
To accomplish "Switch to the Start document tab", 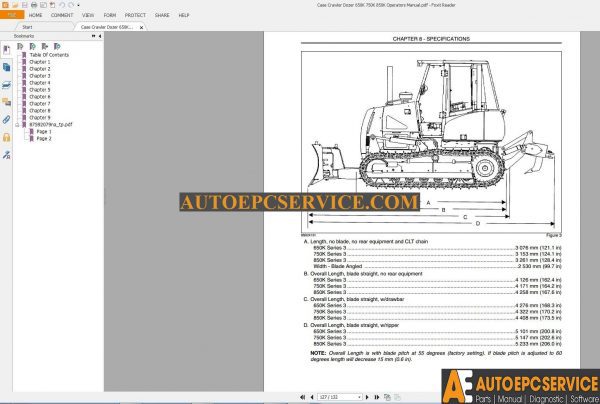I will pos(27,27).
